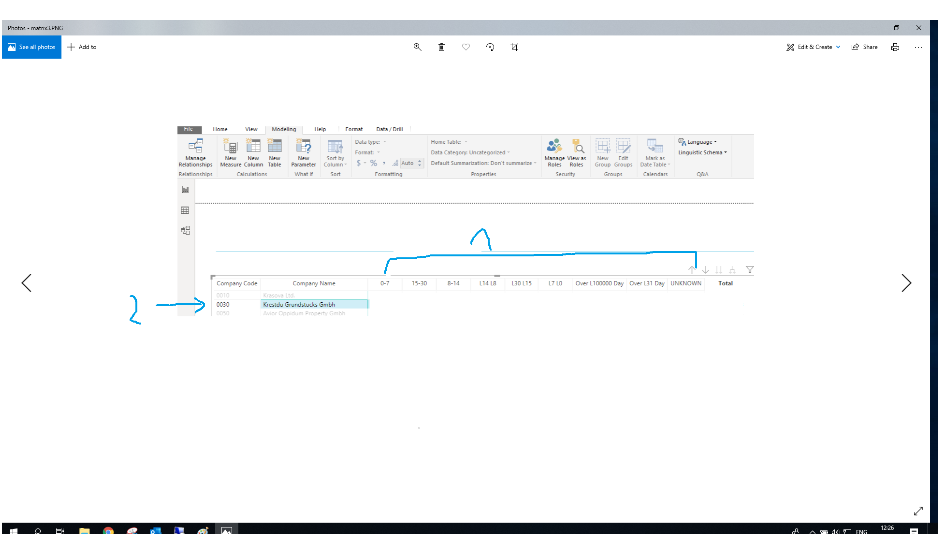Click the New Measure icon
Screen dimensions: 938x534
click(x=230, y=153)
